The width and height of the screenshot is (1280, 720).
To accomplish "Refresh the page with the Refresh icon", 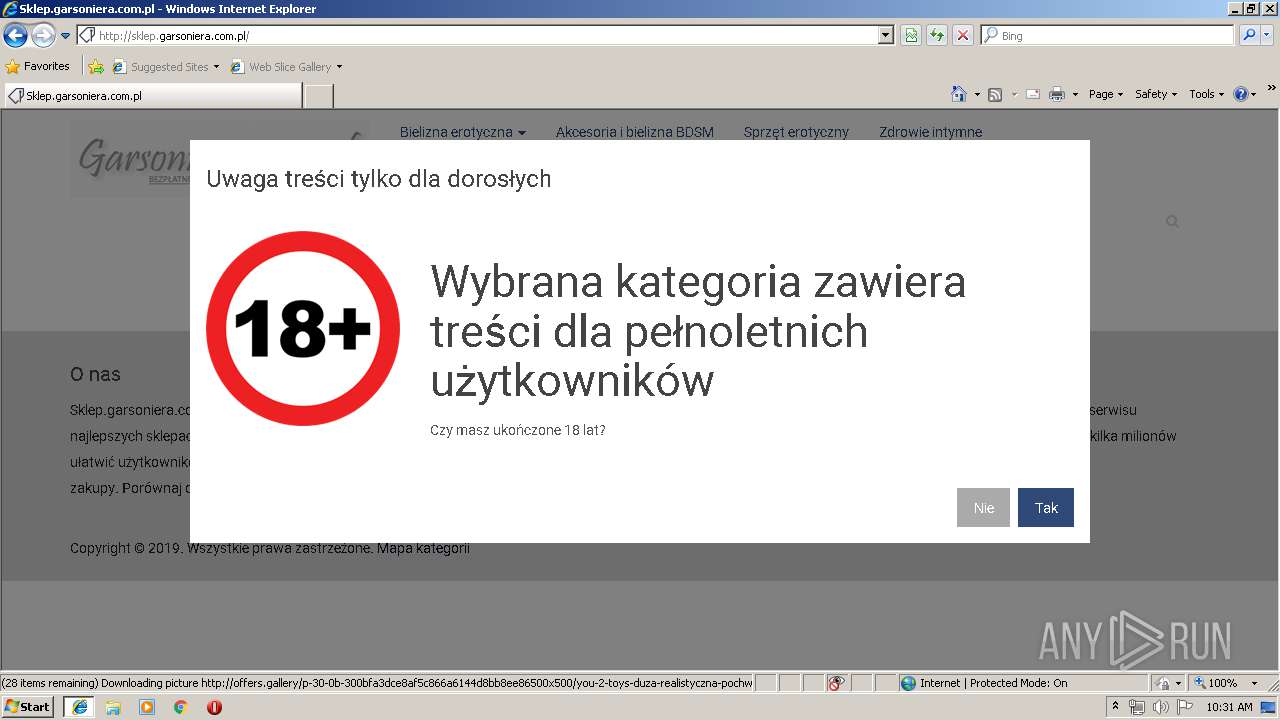I will point(937,35).
